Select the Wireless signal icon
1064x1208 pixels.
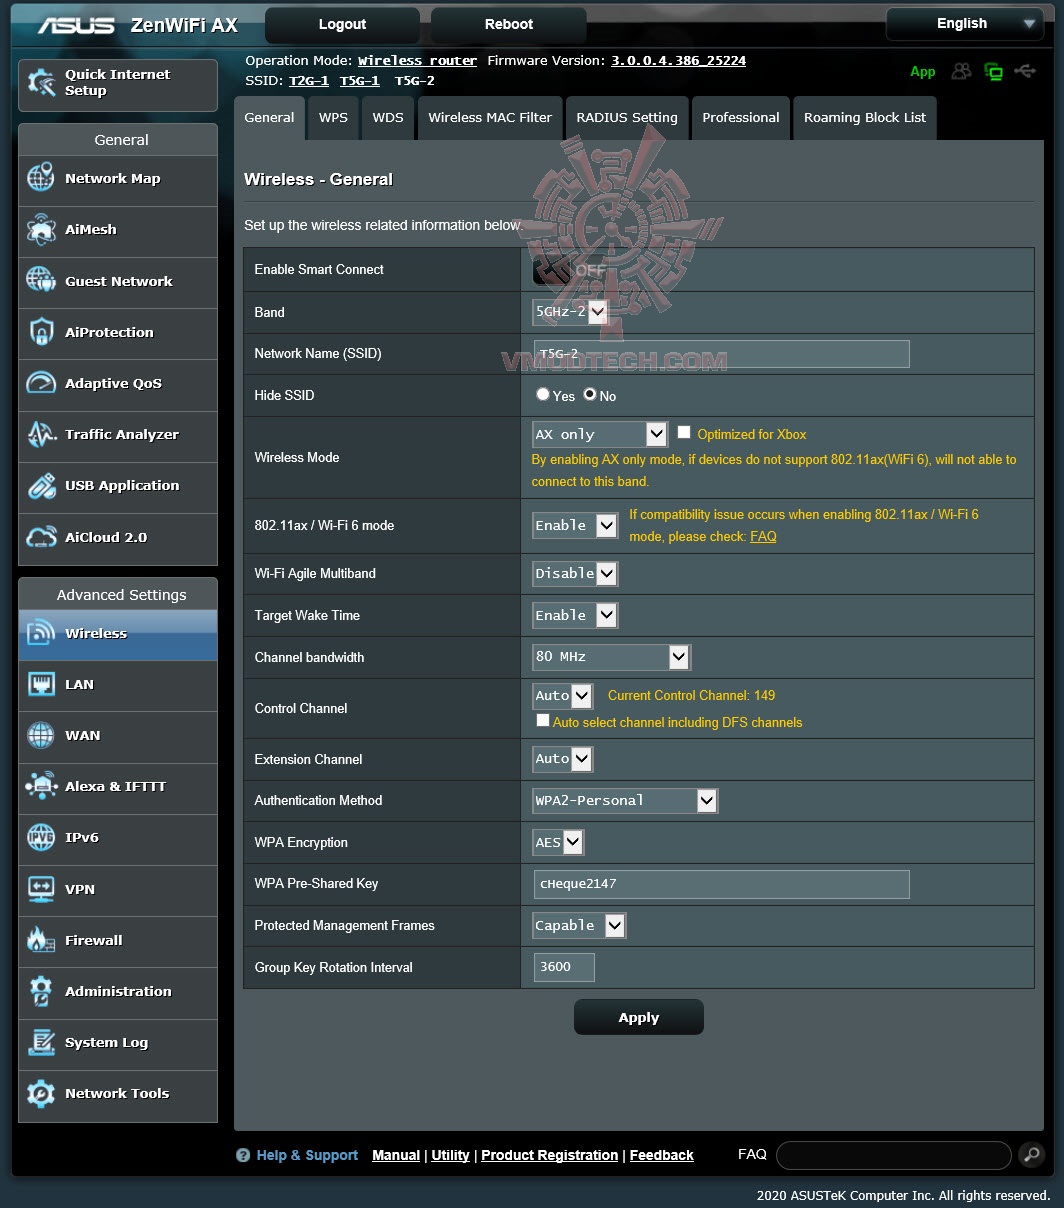(41, 633)
